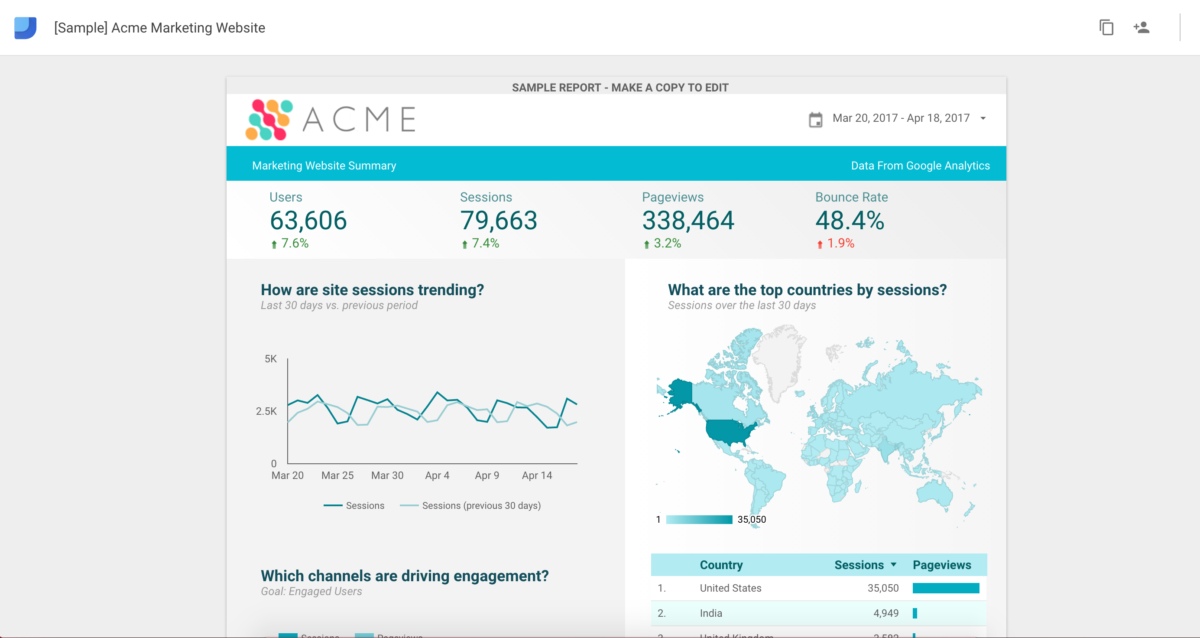Click the Bounce Rate 1.9% red indicator

click(x=835, y=244)
